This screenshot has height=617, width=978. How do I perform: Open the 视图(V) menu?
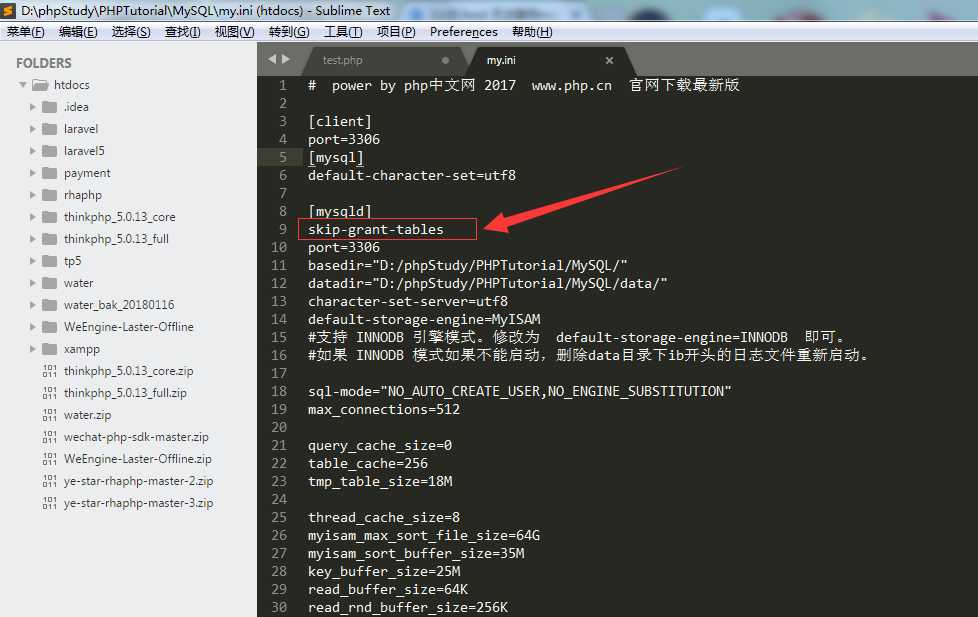click(235, 32)
